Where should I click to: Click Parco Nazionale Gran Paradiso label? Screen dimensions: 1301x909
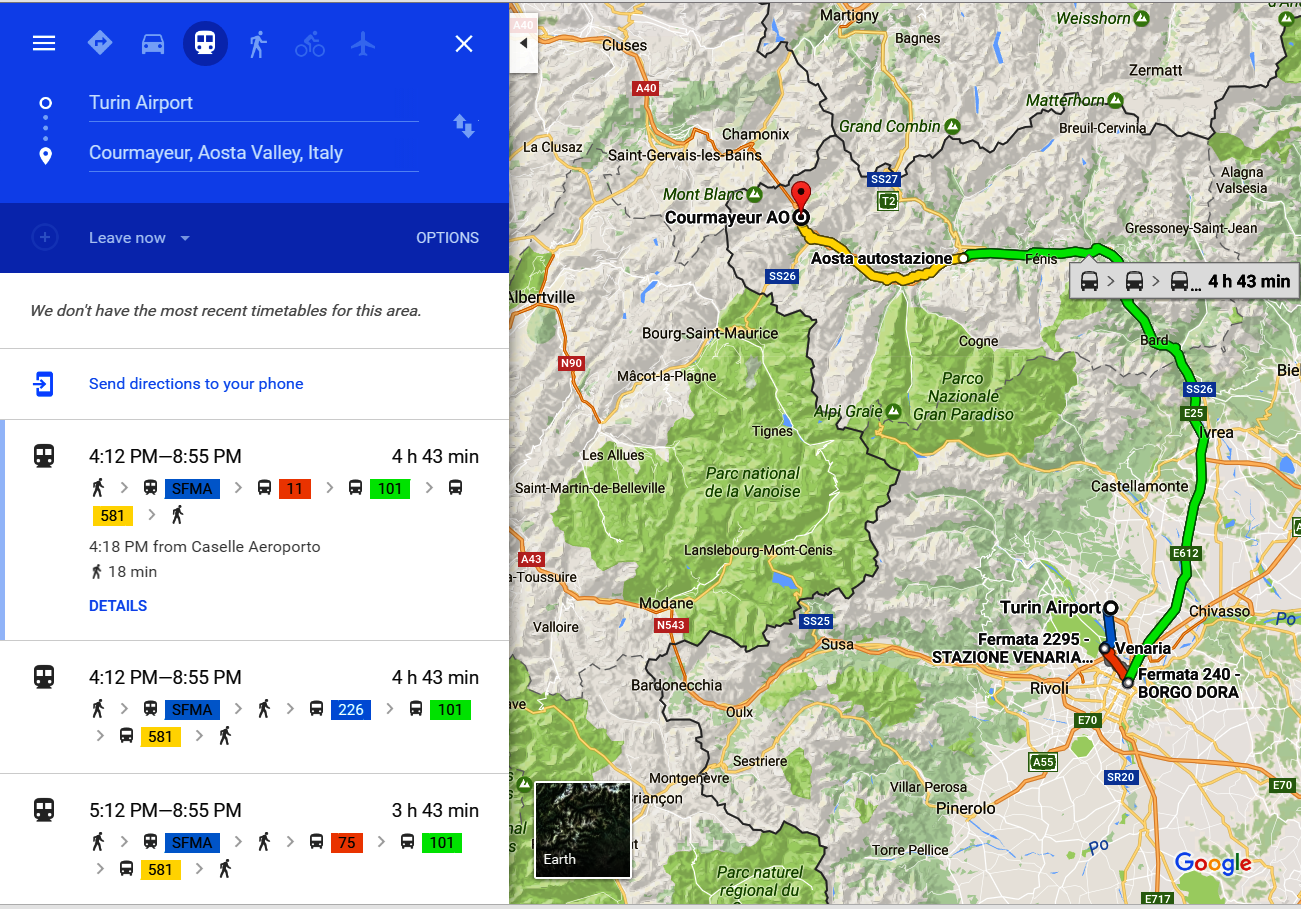(963, 396)
